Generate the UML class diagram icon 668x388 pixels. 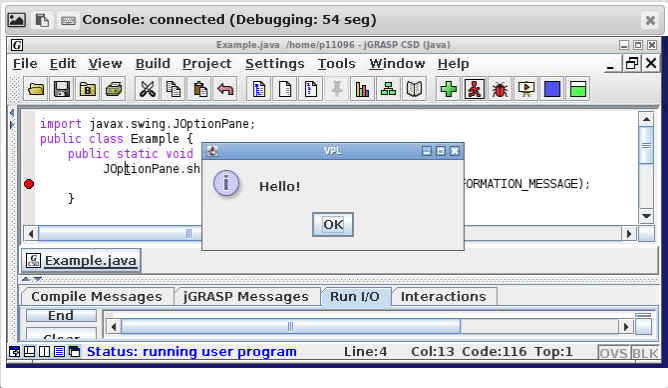click(x=388, y=89)
